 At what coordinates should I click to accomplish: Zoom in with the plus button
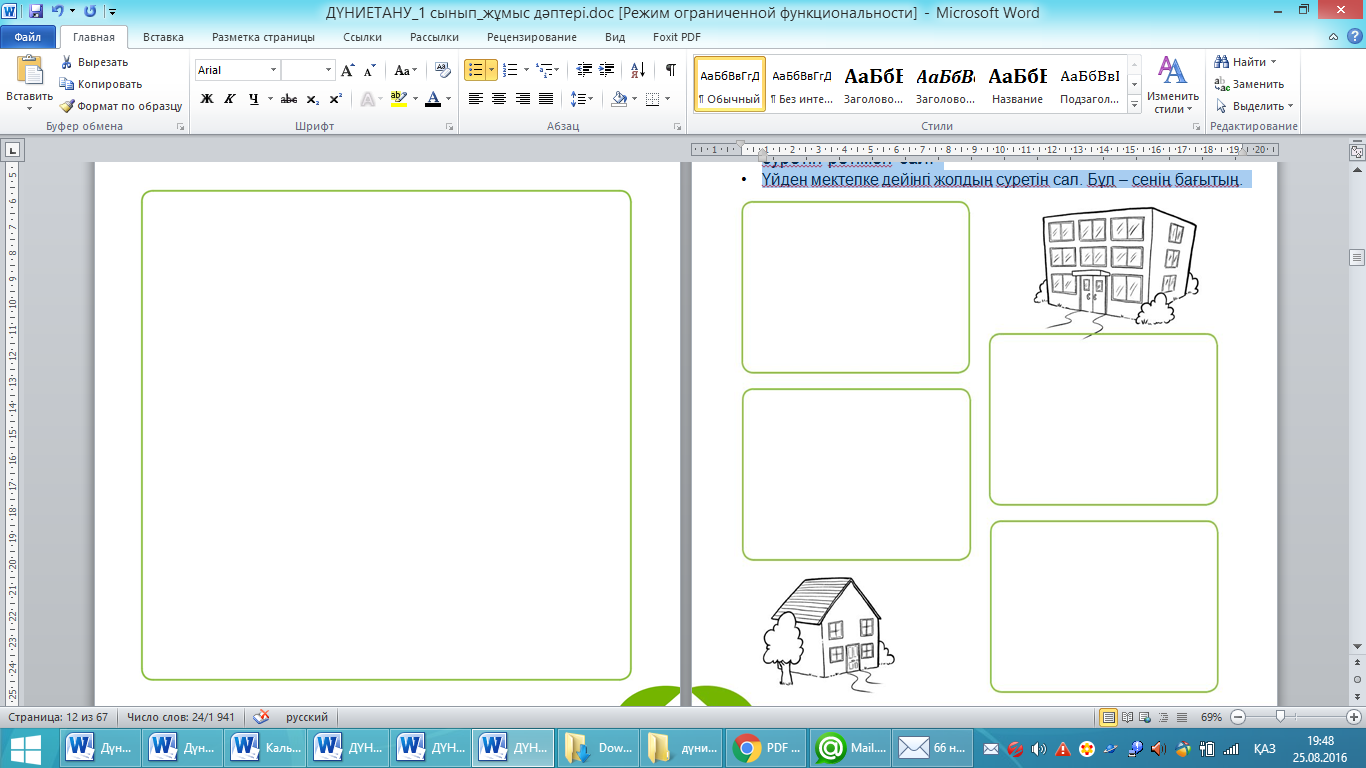(1354, 717)
